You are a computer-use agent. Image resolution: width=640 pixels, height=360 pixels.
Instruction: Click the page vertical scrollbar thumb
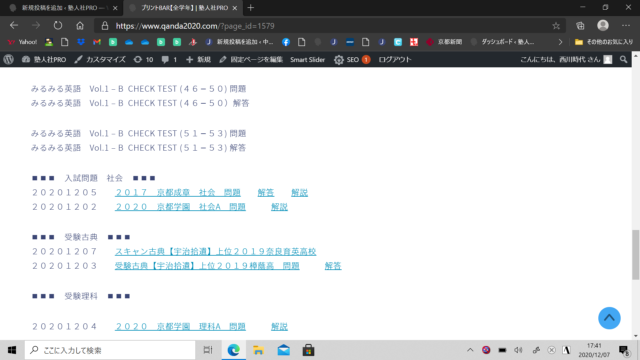pos(636,255)
